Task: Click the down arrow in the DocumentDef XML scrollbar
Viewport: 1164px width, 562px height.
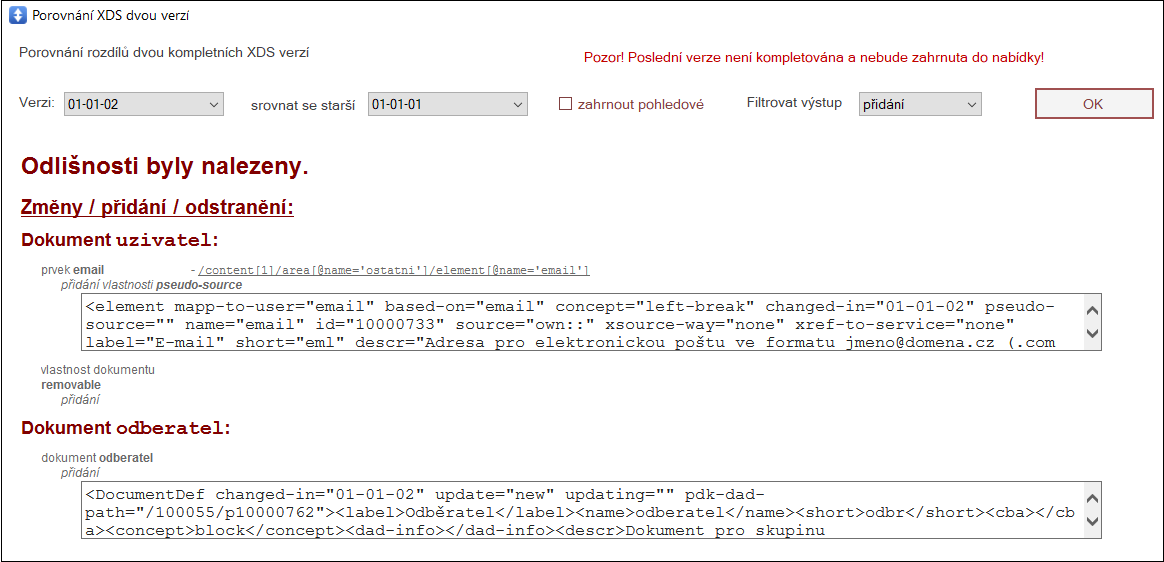Action: 1091,523
